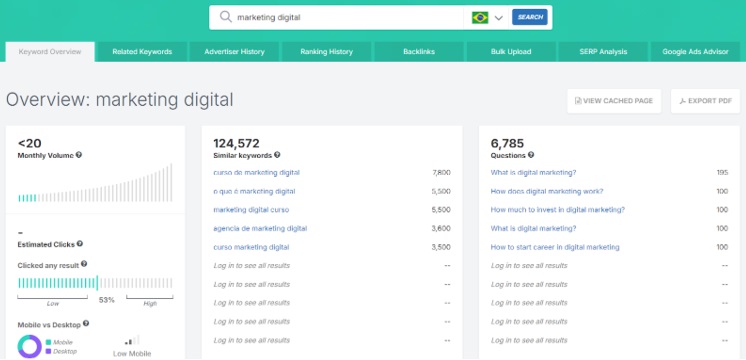Click the 53% clicked result value
This screenshot has width=746, height=360.
click(x=107, y=300)
